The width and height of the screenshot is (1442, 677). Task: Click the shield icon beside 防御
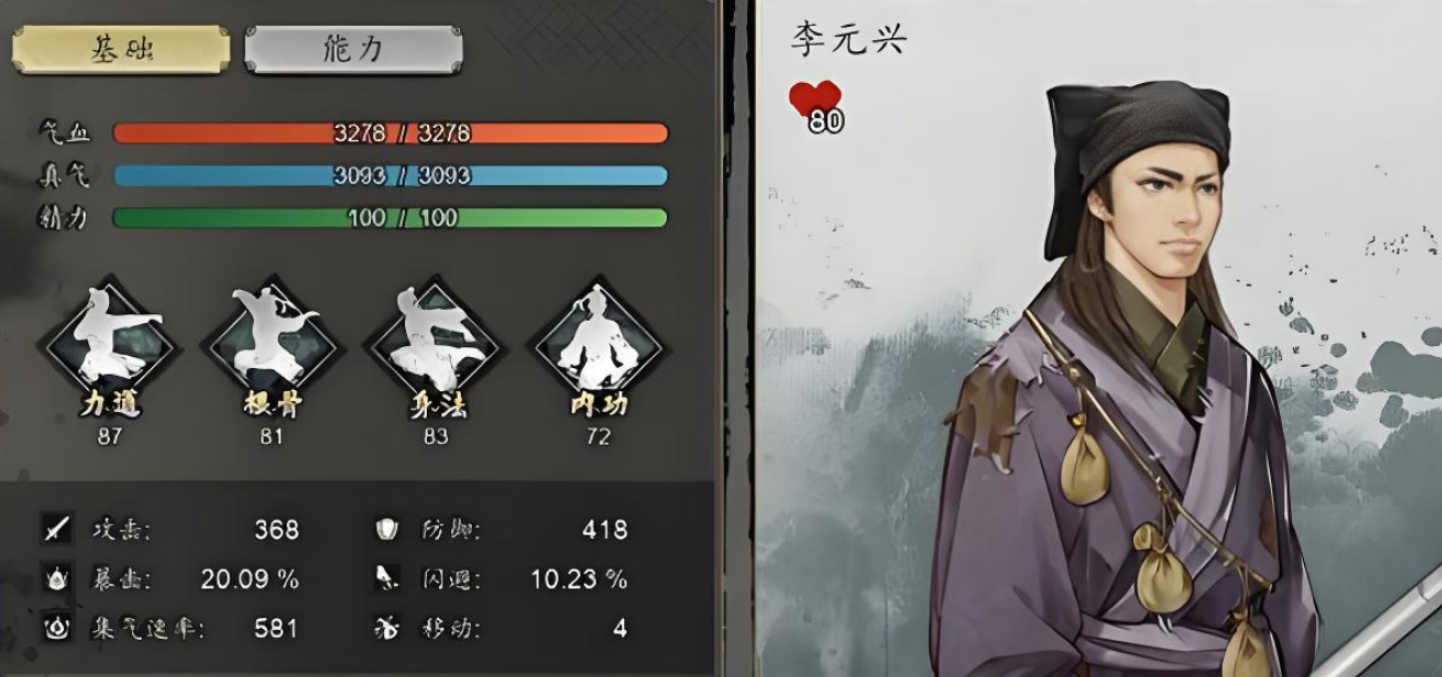386,529
